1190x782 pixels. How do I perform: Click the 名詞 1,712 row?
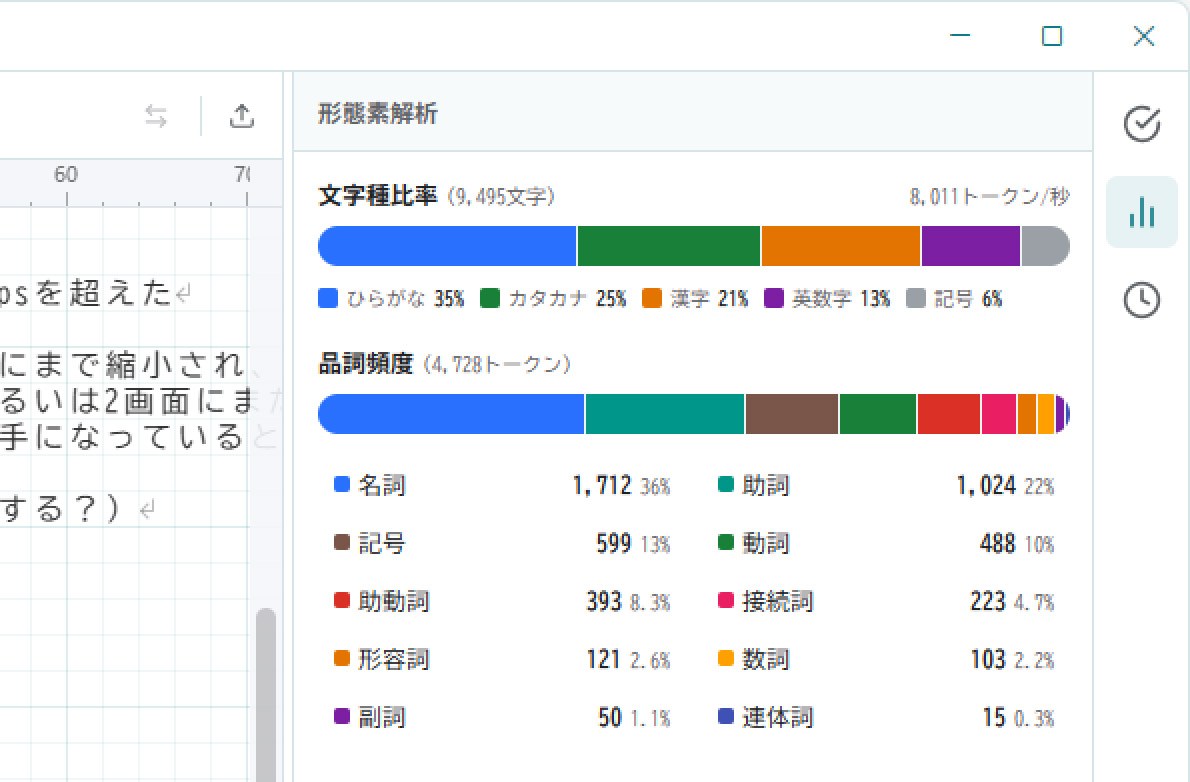pos(502,484)
